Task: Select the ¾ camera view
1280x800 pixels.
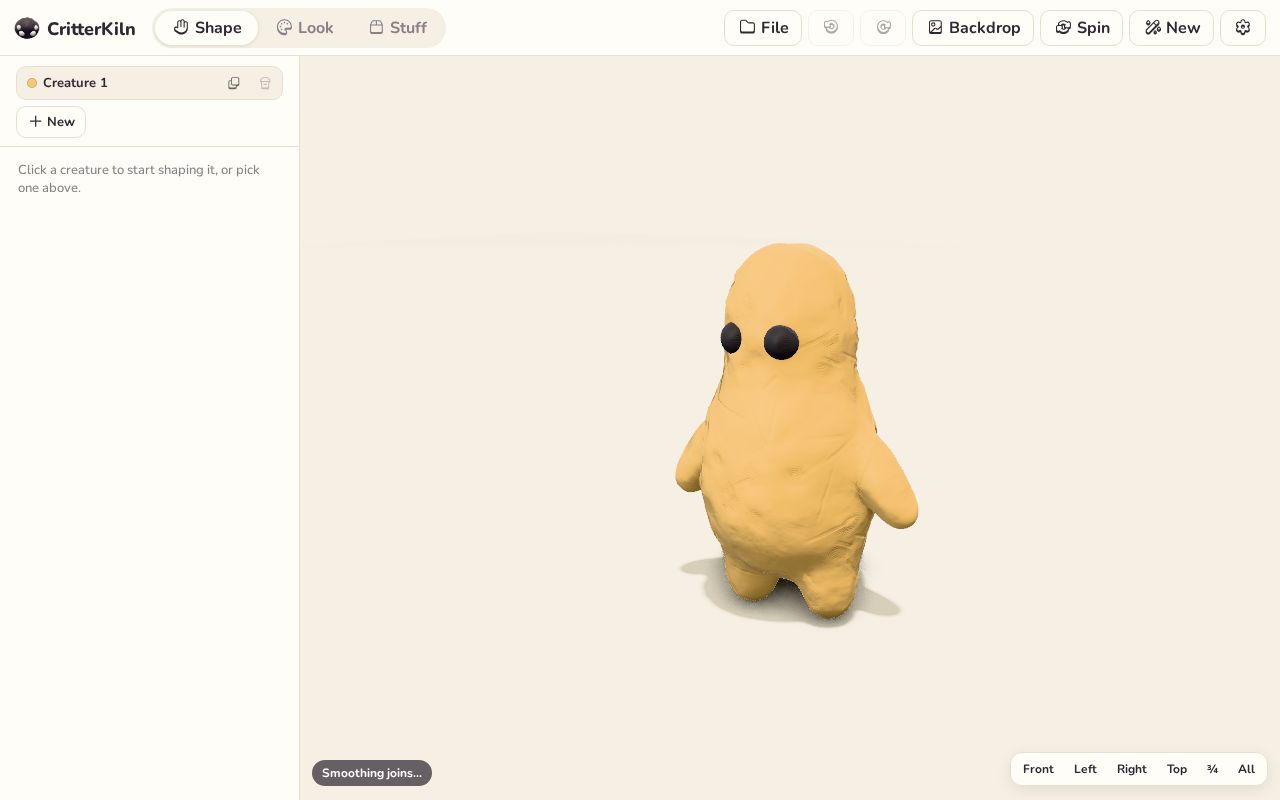Action: 1212,769
